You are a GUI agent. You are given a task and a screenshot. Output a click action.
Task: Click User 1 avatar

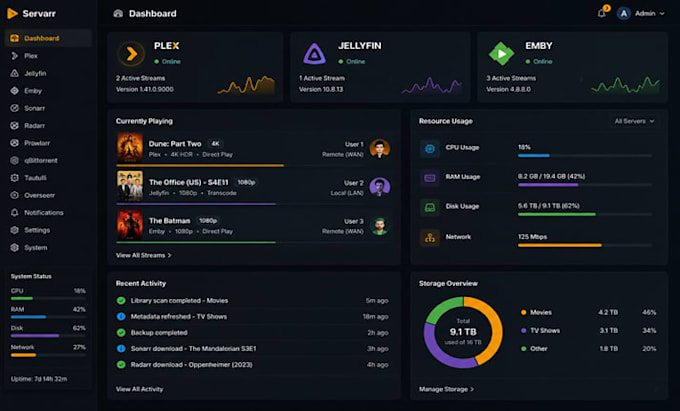[x=379, y=149]
